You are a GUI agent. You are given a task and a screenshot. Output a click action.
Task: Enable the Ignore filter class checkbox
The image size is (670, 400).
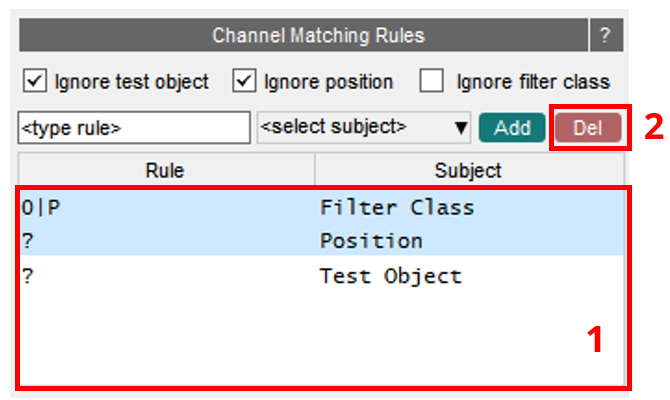tap(431, 81)
